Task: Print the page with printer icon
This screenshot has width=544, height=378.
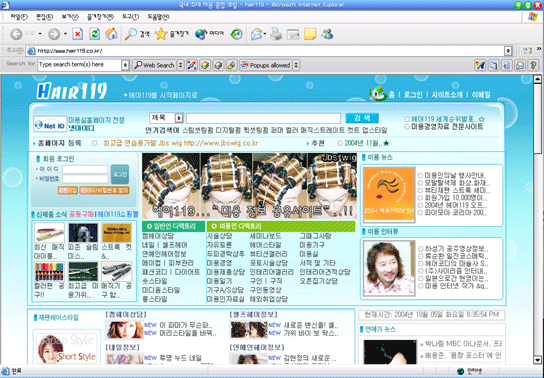Action: click(276, 34)
